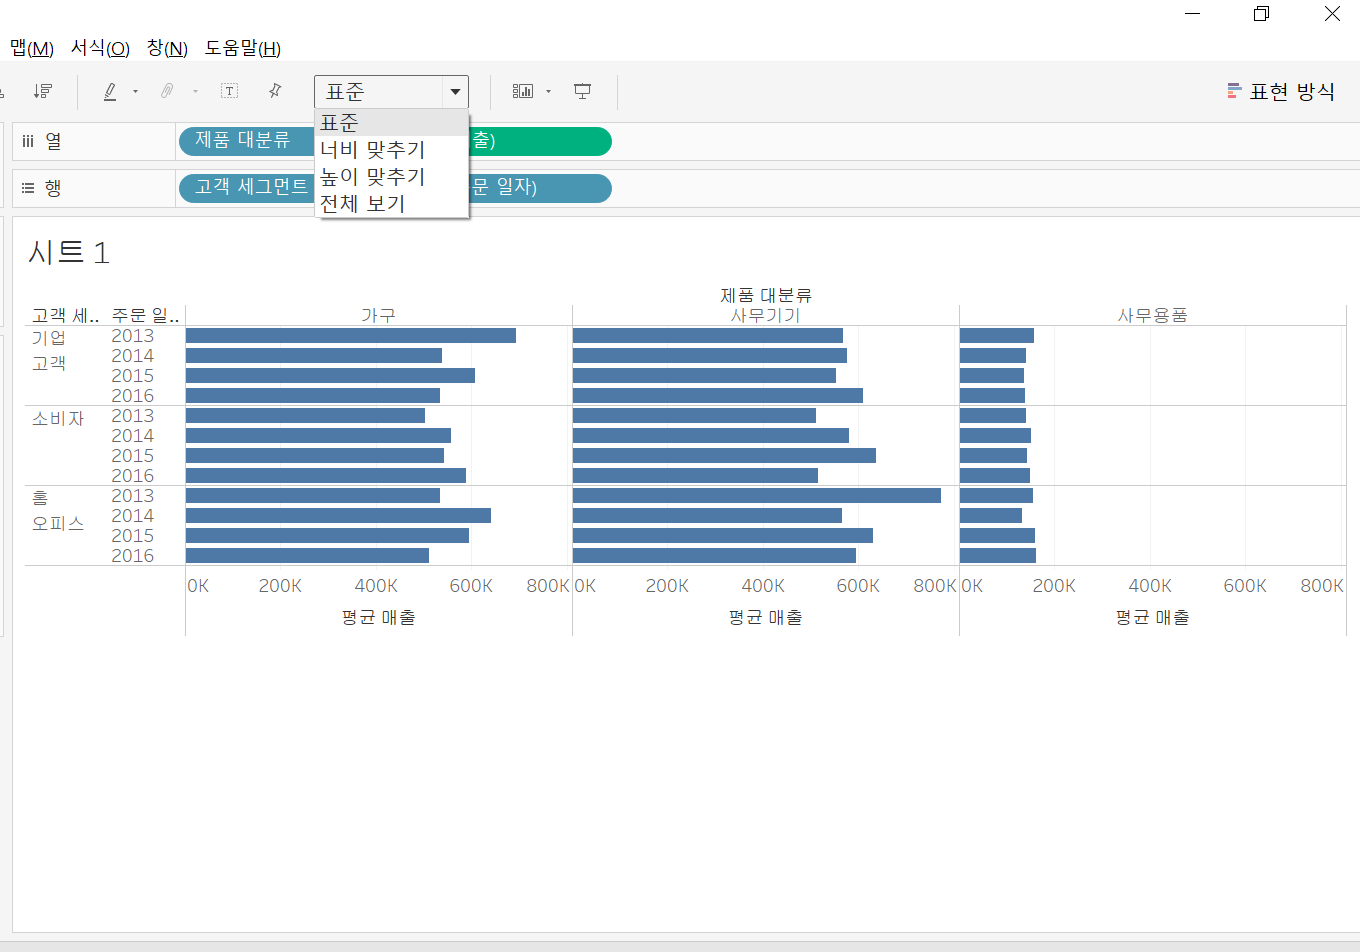
Task: Click the paperclip group members icon
Action: 167,91
